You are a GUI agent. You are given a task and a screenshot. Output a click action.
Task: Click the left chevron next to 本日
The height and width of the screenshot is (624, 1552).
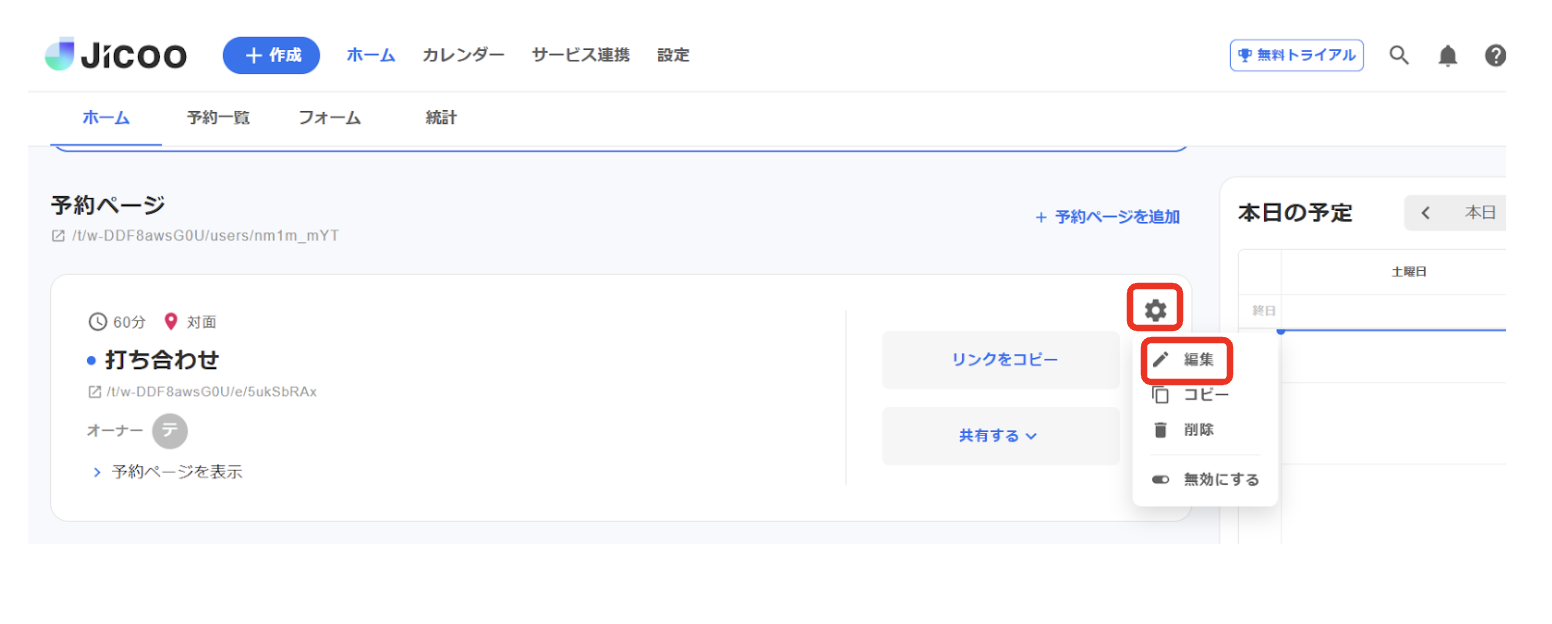pyautogui.click(x=1425, y=212)
